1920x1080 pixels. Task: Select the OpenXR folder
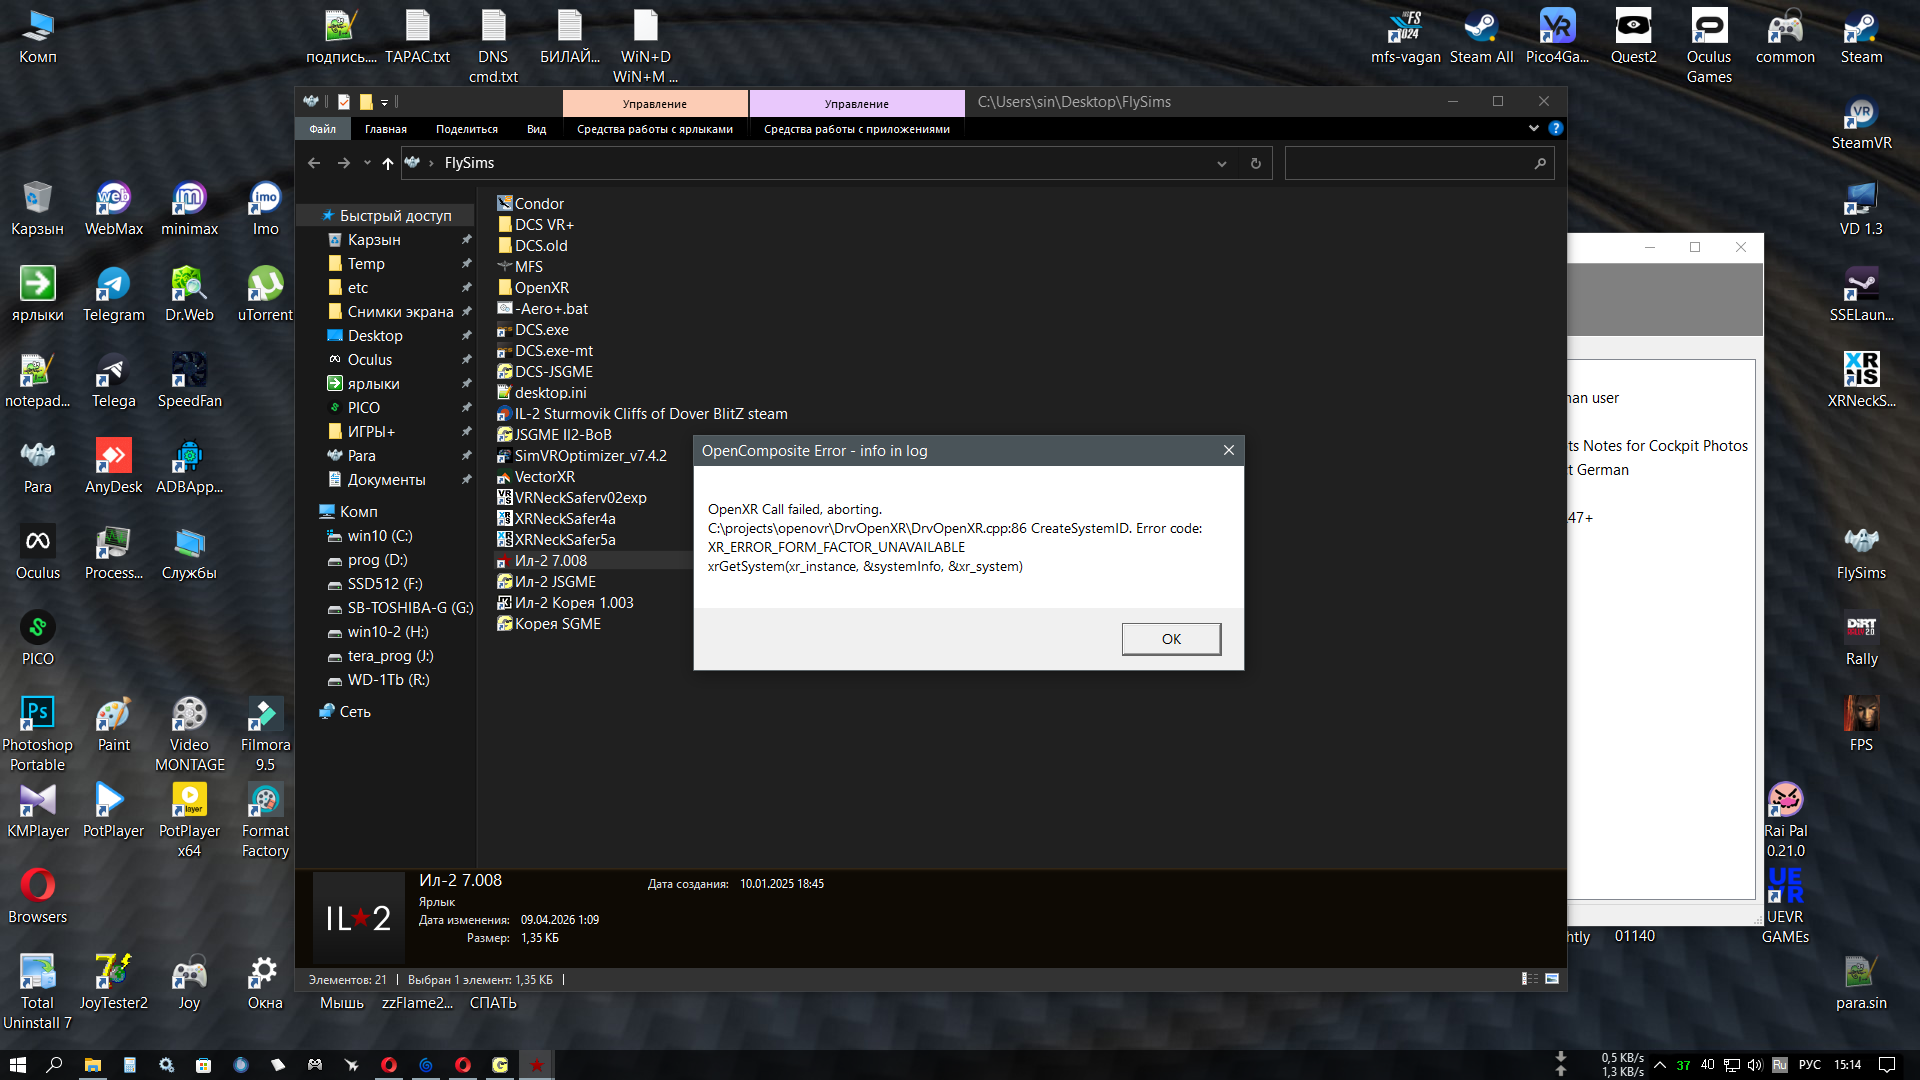pos(533,288)
